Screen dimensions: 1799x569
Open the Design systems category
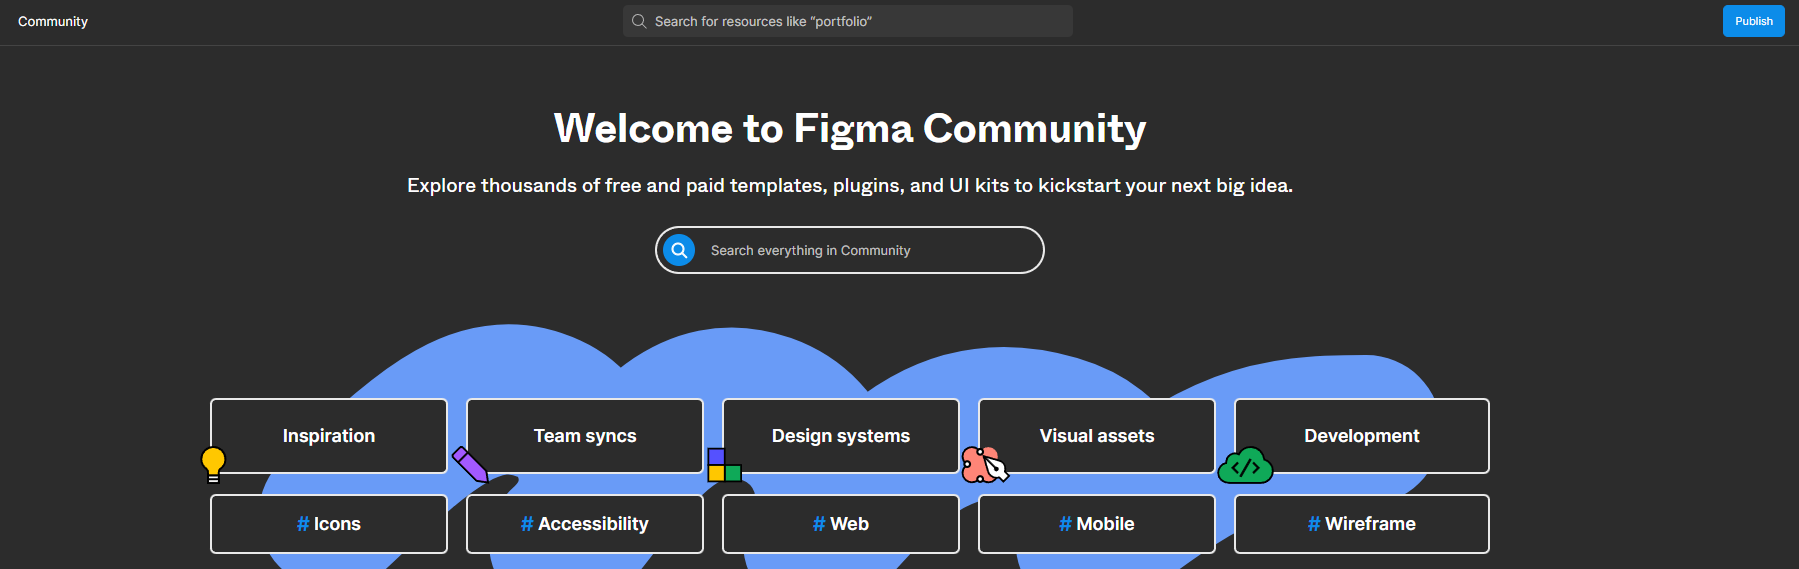pos(841,436)
